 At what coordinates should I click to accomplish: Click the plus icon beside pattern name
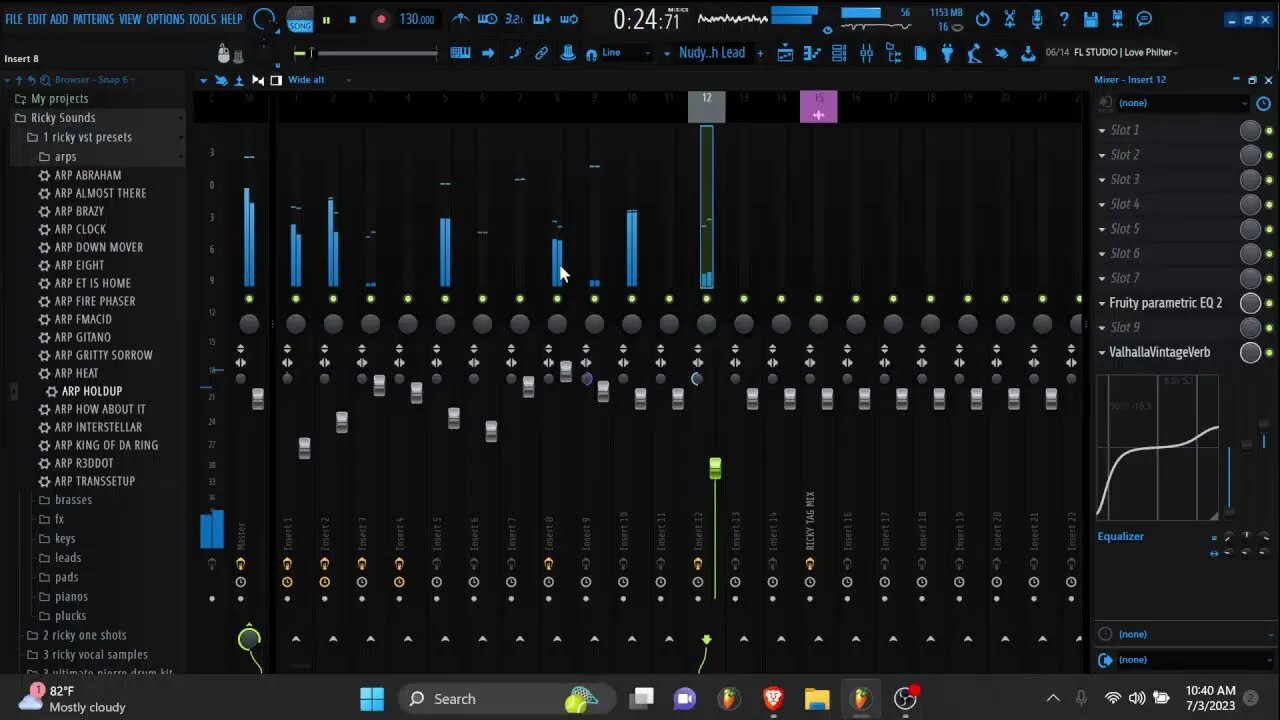pyautogui.click(x=760, y=53)
